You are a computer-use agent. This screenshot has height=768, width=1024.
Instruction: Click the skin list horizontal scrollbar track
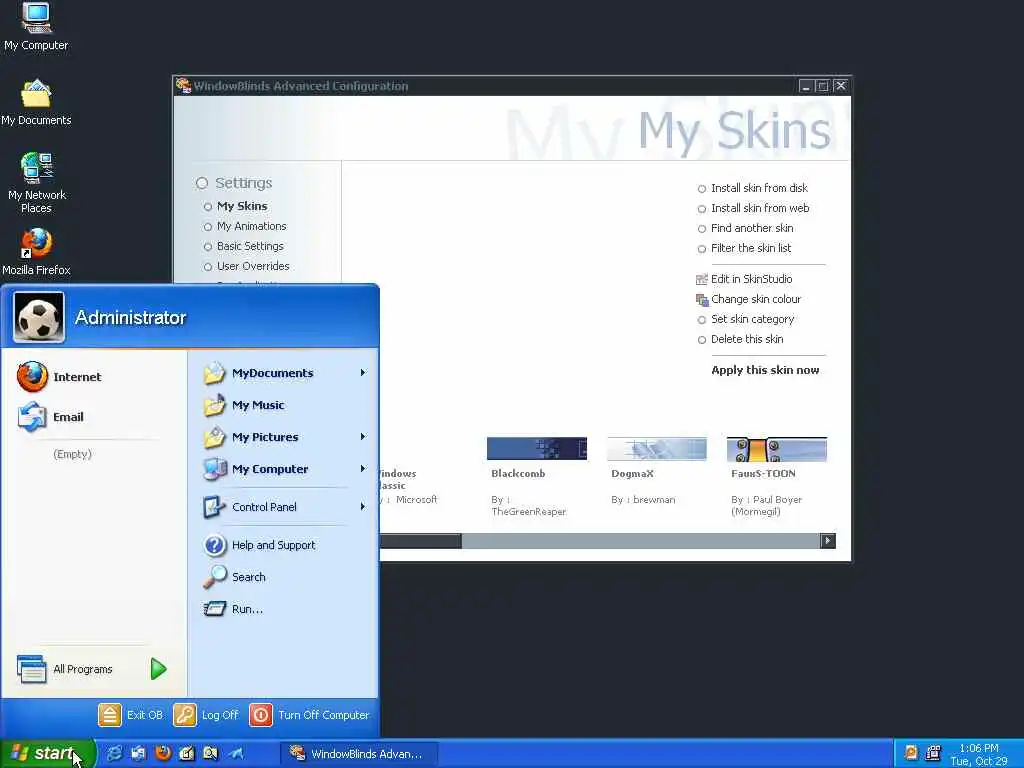(x=640, y=541)
